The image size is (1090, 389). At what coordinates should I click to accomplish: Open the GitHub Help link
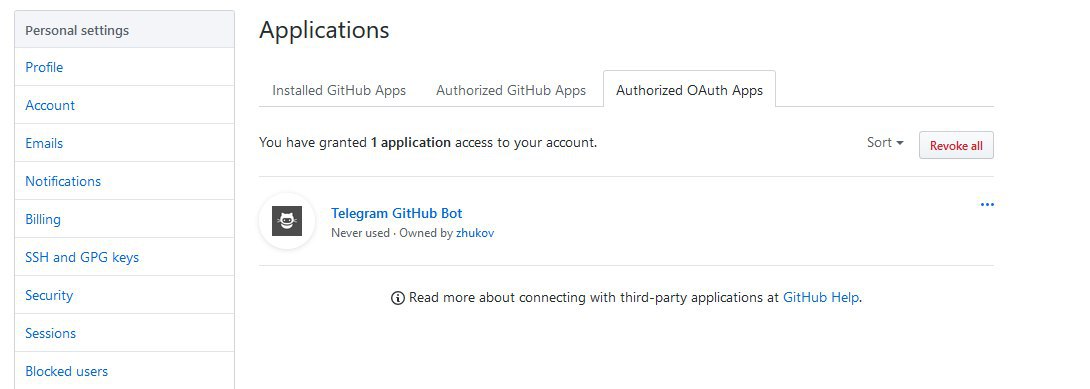[x=821, y=297]
